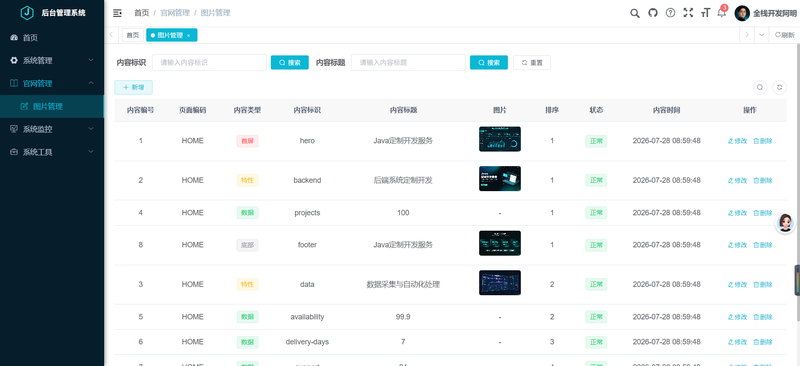The width and height of the screenshot is (800, 366).
Task: Expand 系统监控 sidebar menu
Action: [52, 129]
